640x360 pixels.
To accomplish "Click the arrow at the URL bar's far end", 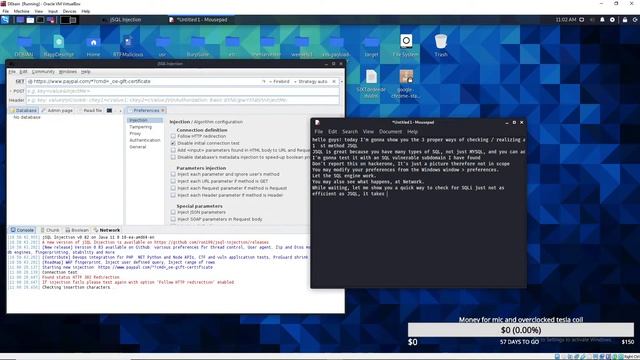I will tap(342, 82).
